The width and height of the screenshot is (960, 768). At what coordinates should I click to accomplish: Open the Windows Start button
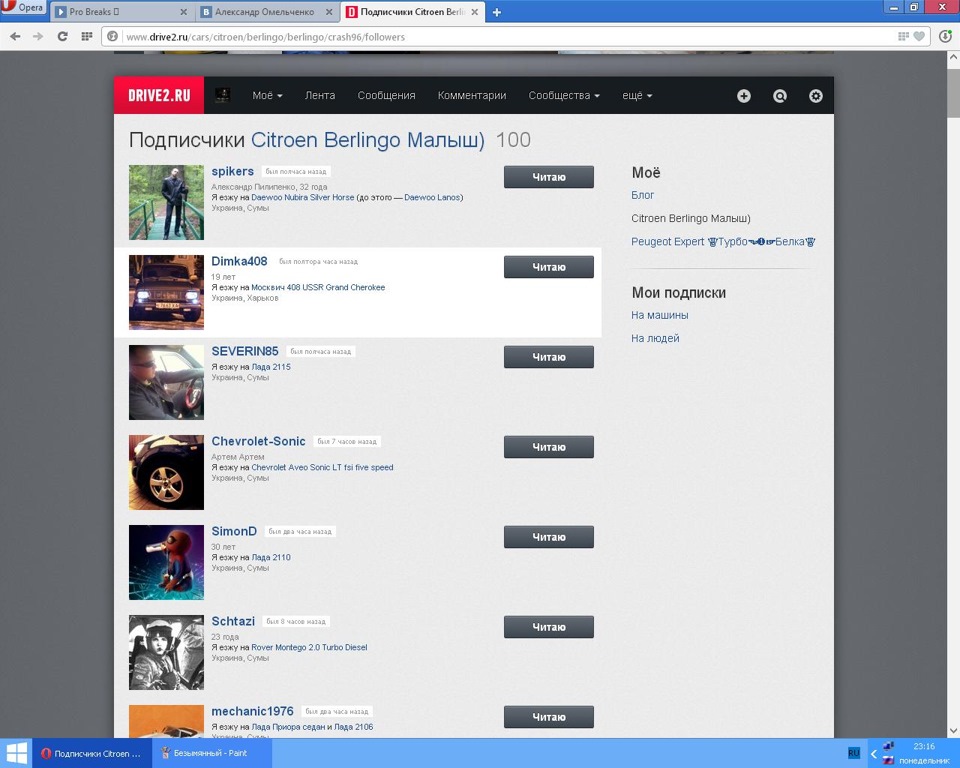(x=17, y=753)
